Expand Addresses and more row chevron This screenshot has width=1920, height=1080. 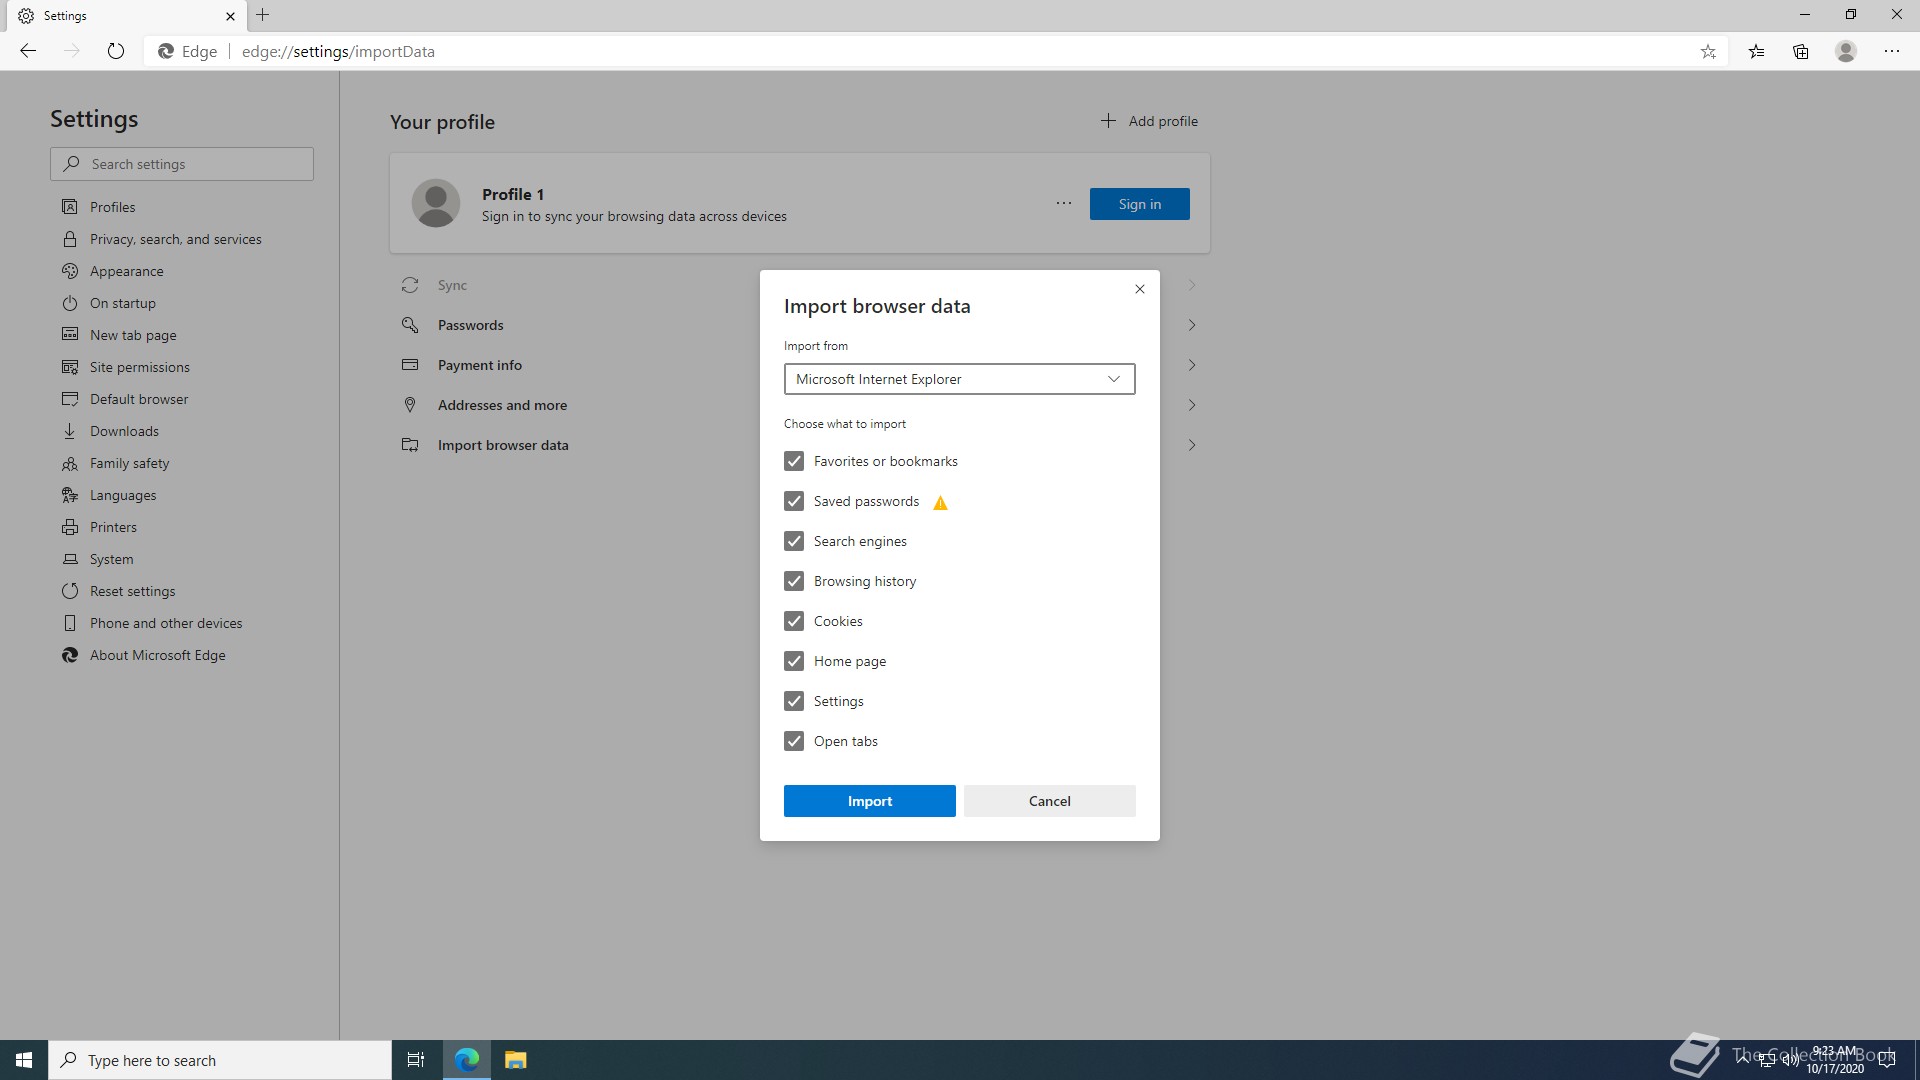point(1192,405)
